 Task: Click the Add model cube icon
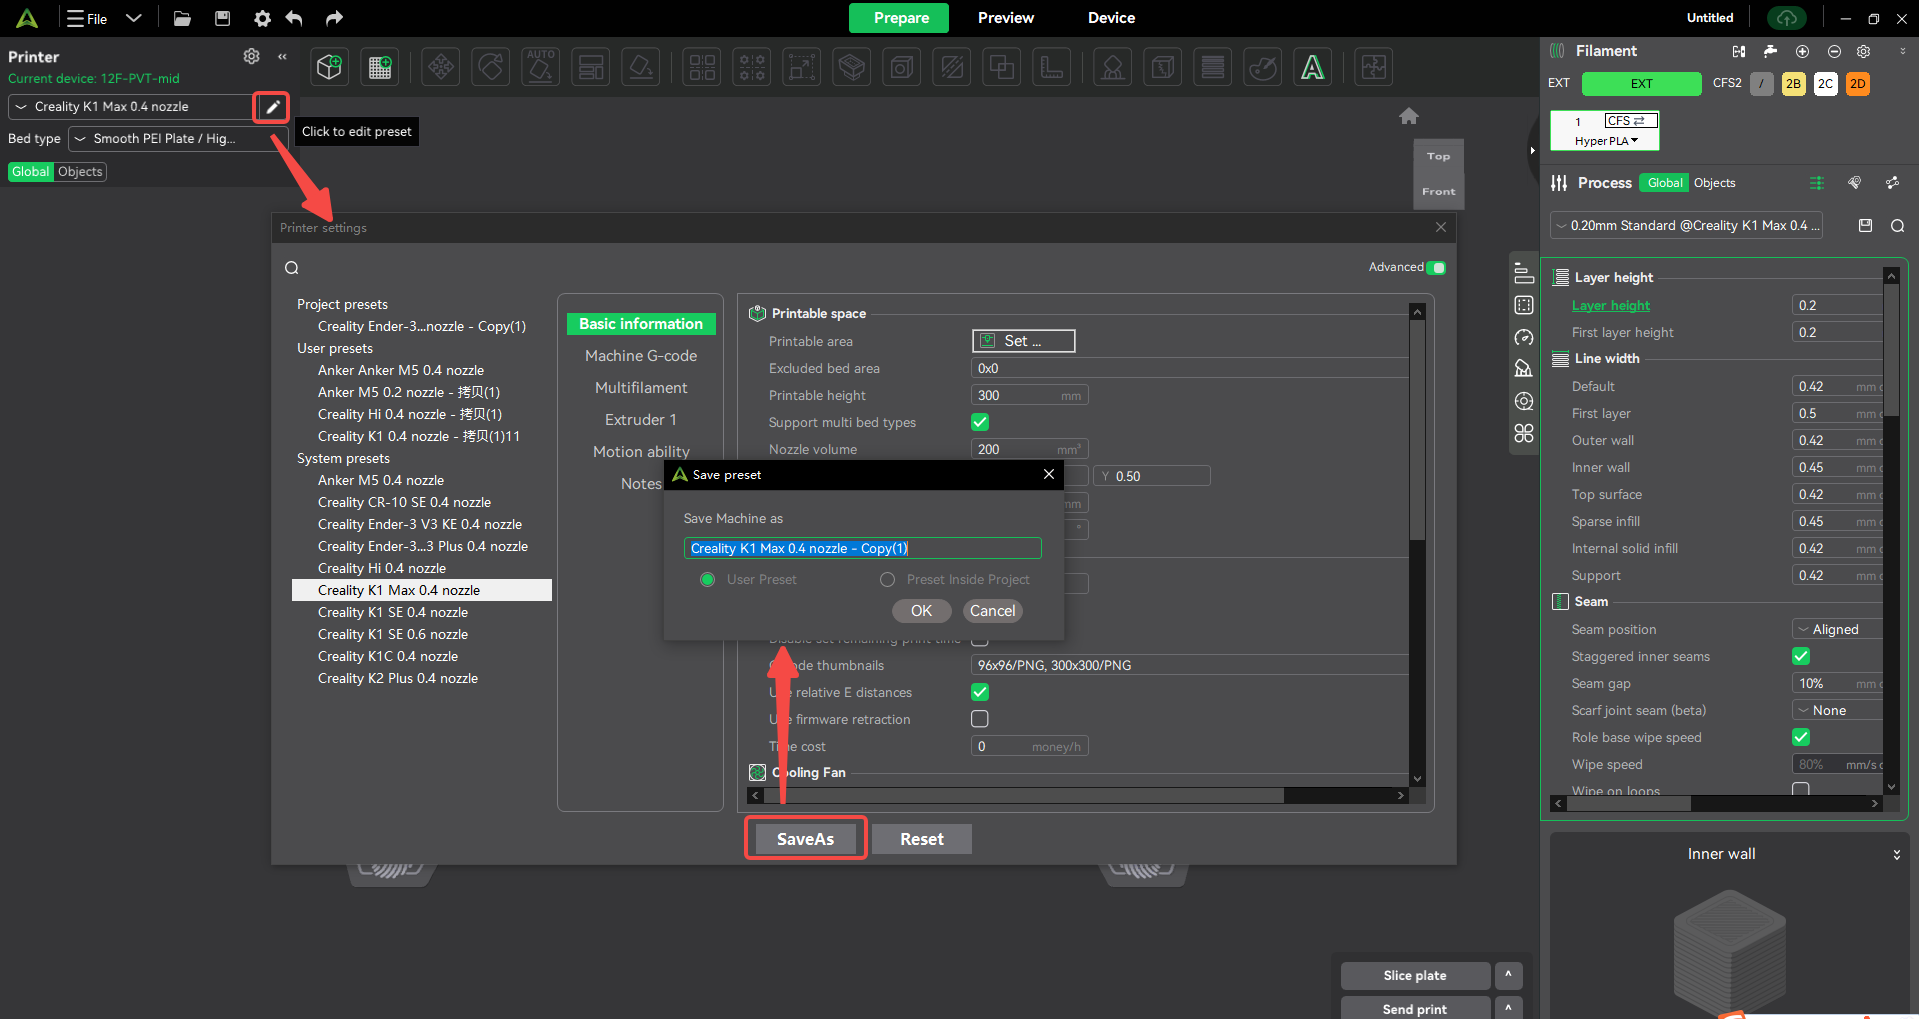click(330, 67)
